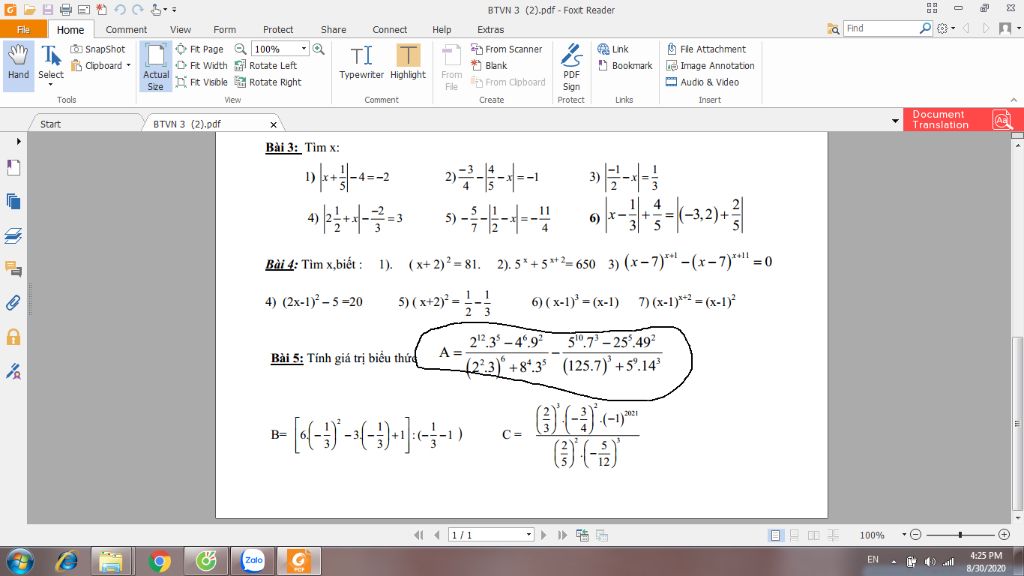
Task: Open the Layers panel in sidebar
Action: 13,235
